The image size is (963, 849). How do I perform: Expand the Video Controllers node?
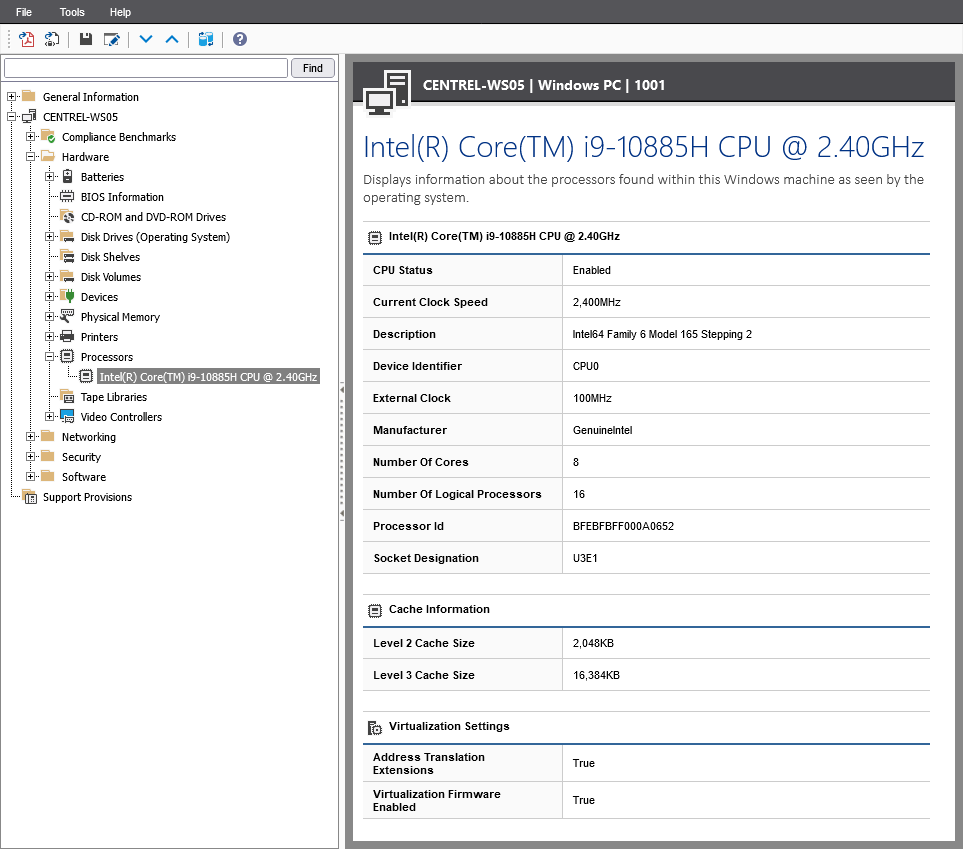49,417
